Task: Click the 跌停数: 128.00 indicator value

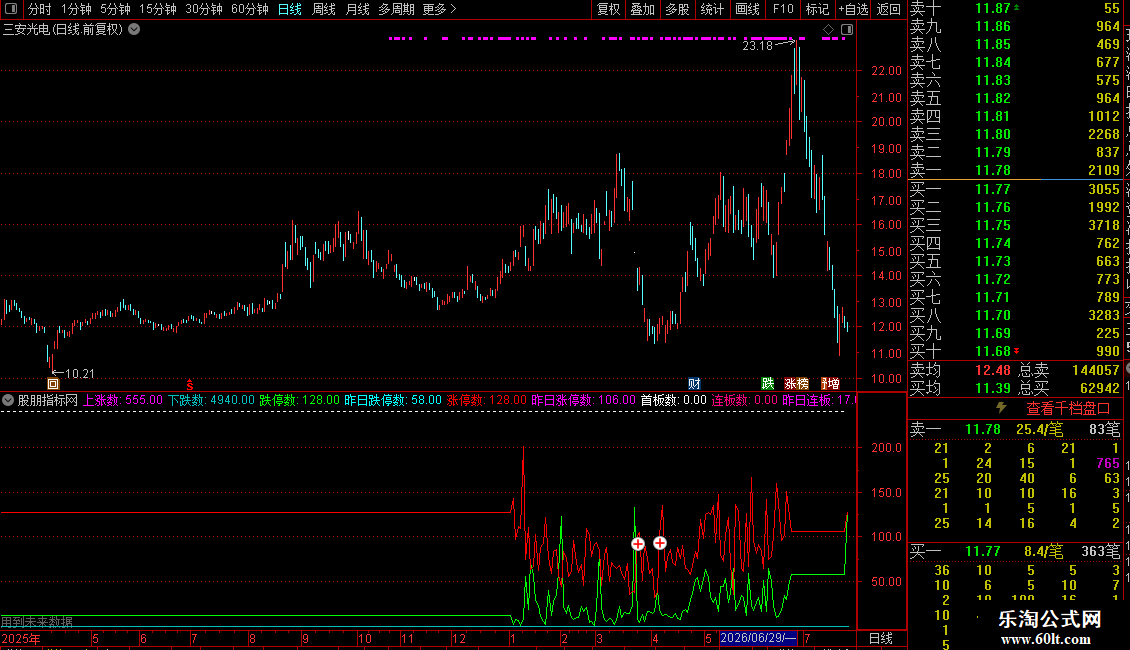Action: click(299, 400)
